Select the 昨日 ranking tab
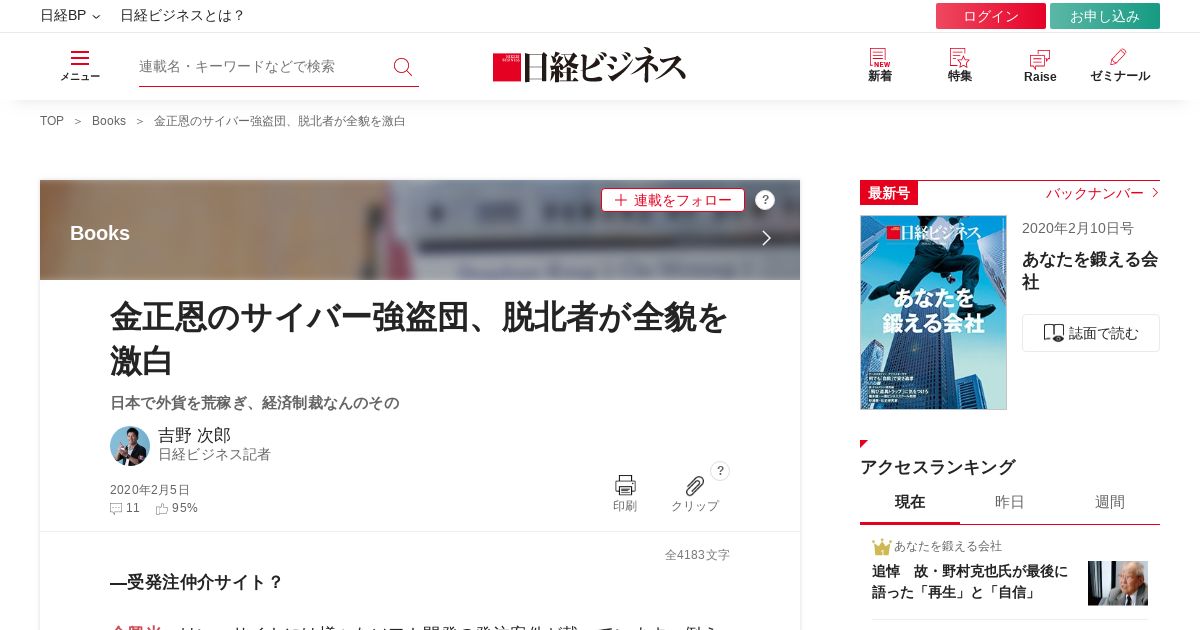The height and width of the screenshot is (630, 1200). (x=1010, y=502)
